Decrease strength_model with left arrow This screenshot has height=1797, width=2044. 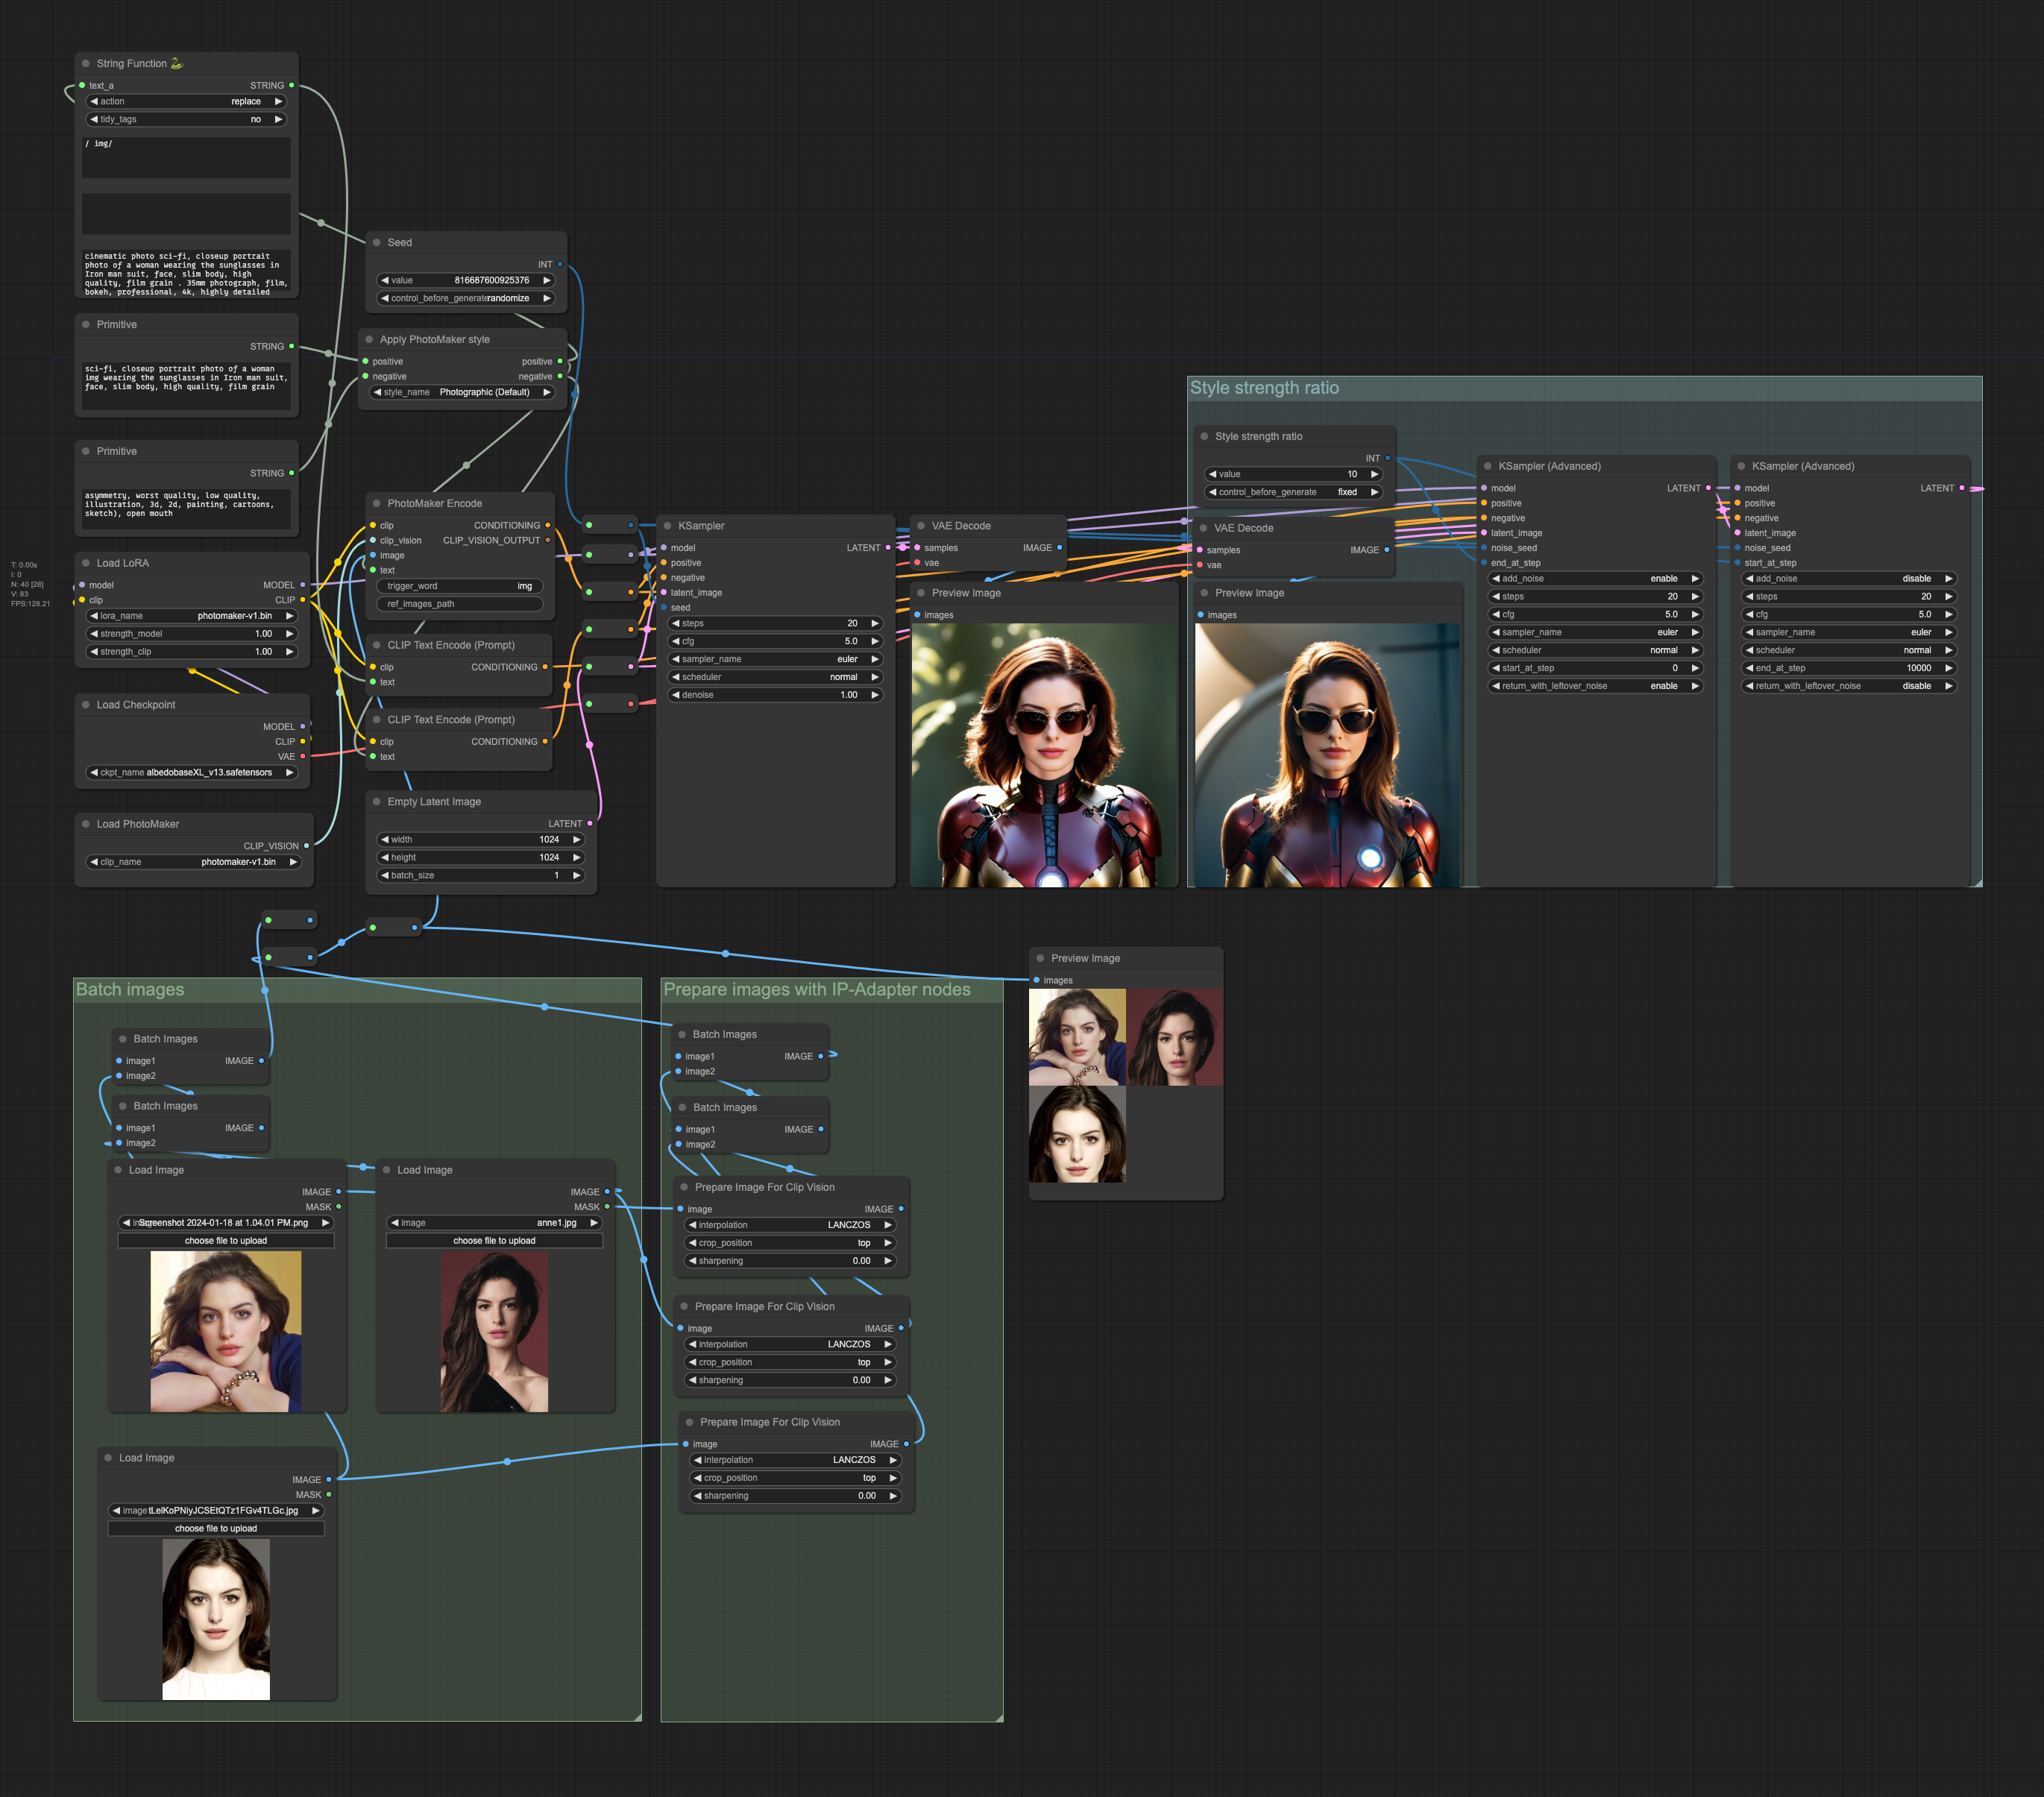point(94,633)
